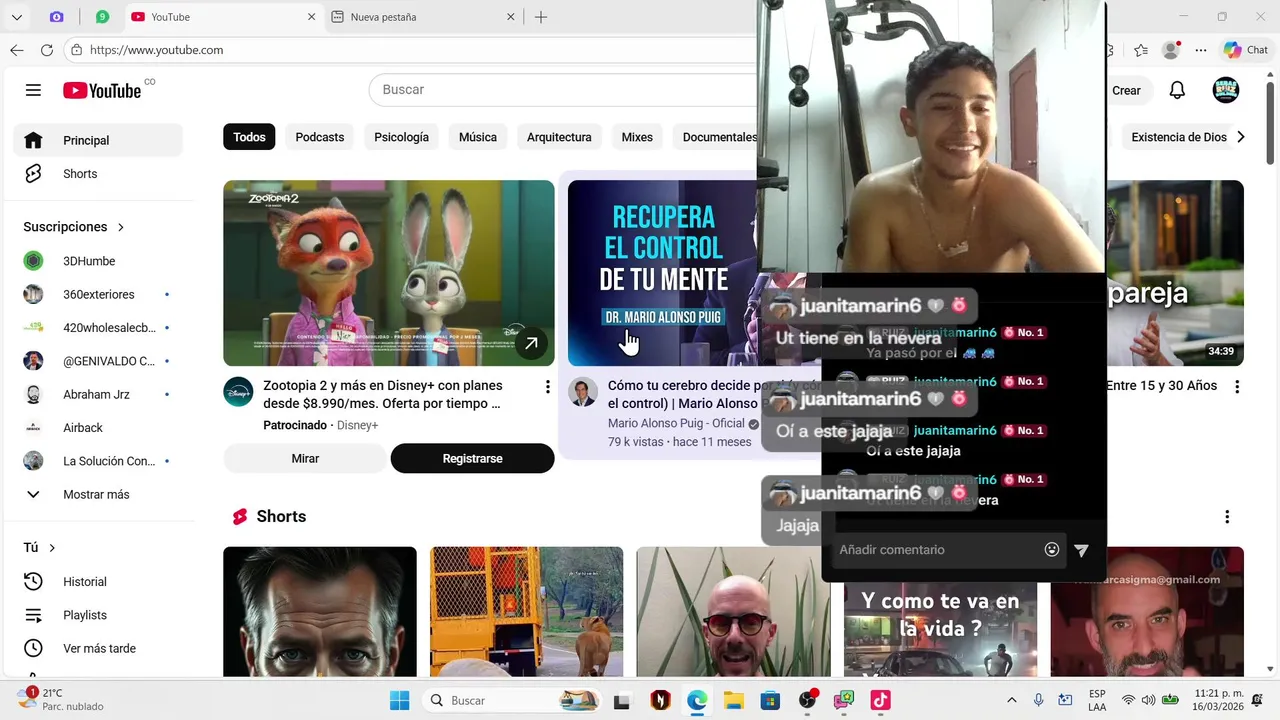Screen dimensions: 1280x720
Task: Open the YouTube hamburger guide menu
Action: click(x=33, y=90)
